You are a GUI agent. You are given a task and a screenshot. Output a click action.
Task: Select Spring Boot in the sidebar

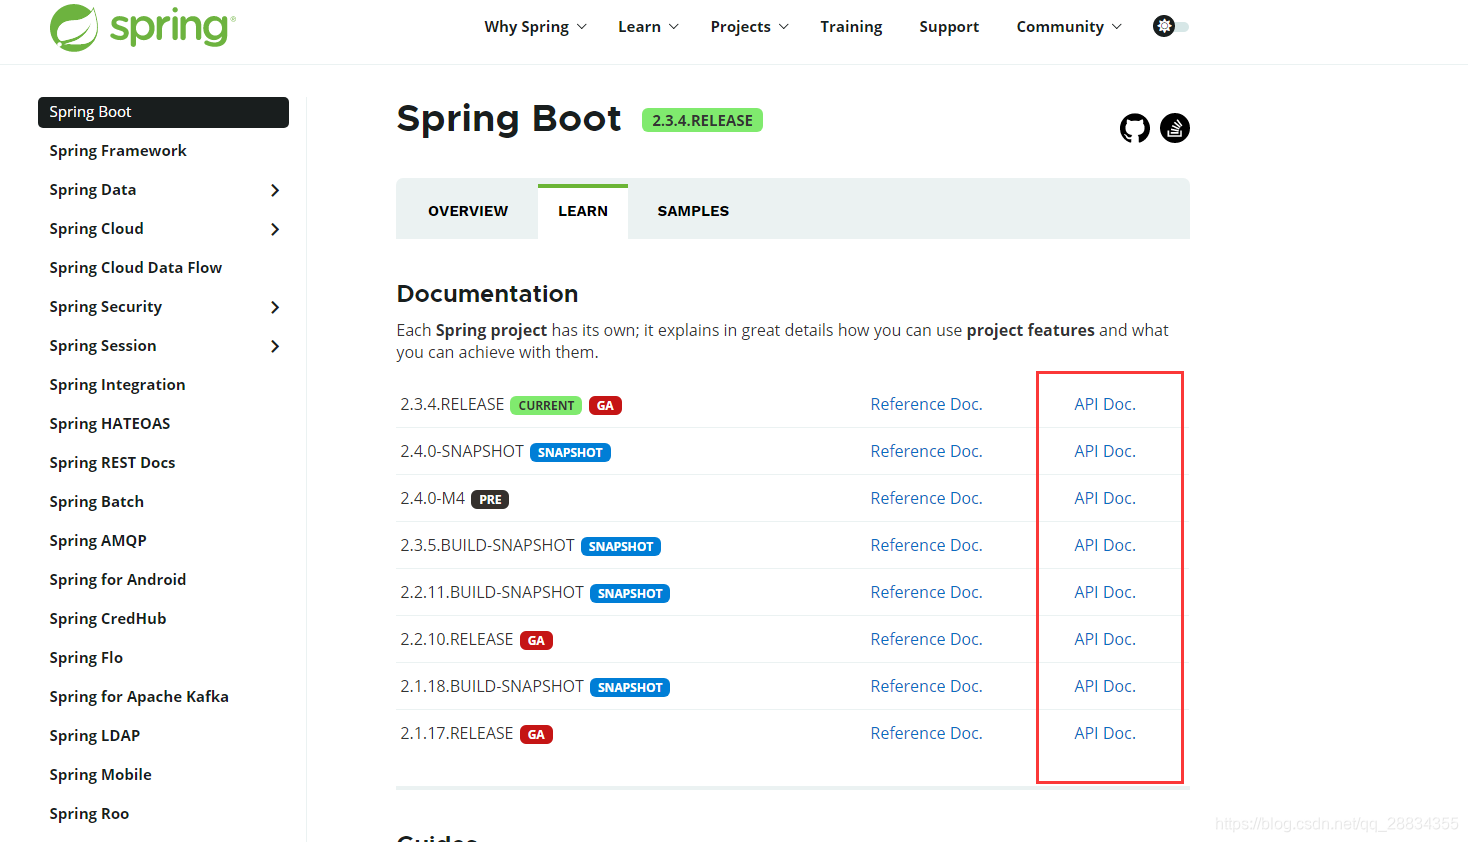click(x=163, y=112)
